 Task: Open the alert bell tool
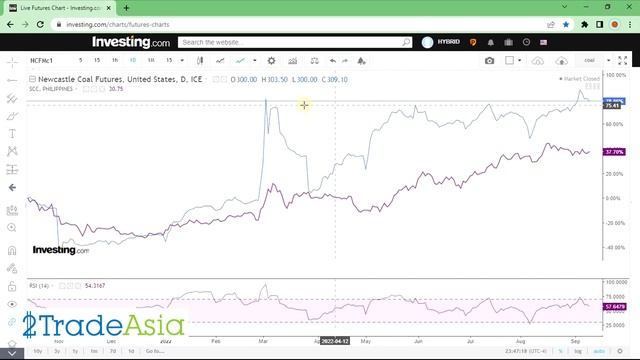tap(361, 61)
